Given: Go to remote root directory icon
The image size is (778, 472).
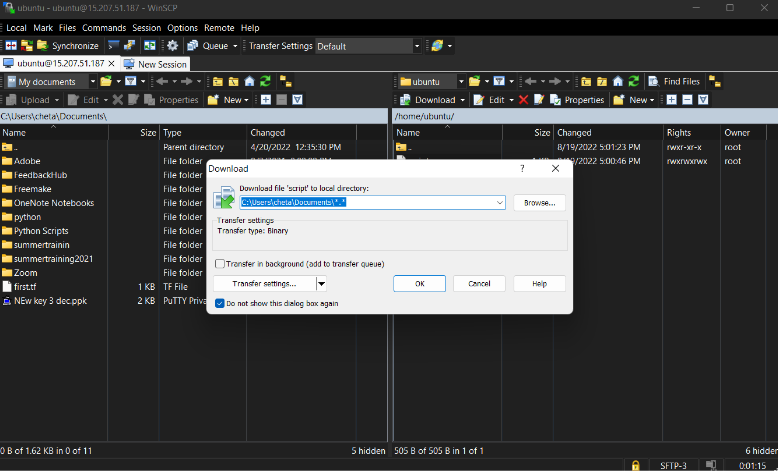Looking at the screenshot, I should click(x=602, y=81).
